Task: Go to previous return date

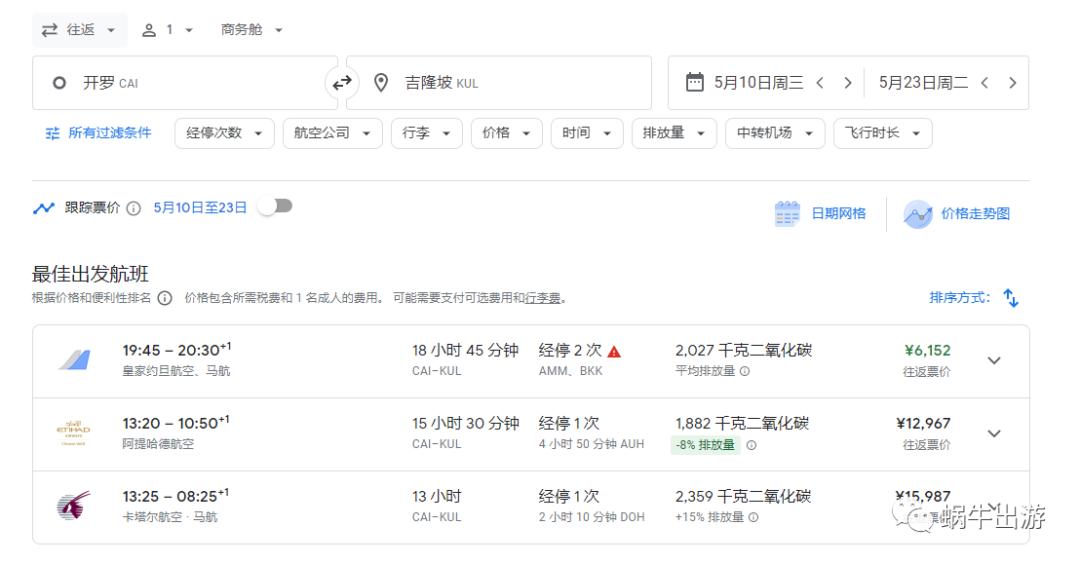Action: 984,83
